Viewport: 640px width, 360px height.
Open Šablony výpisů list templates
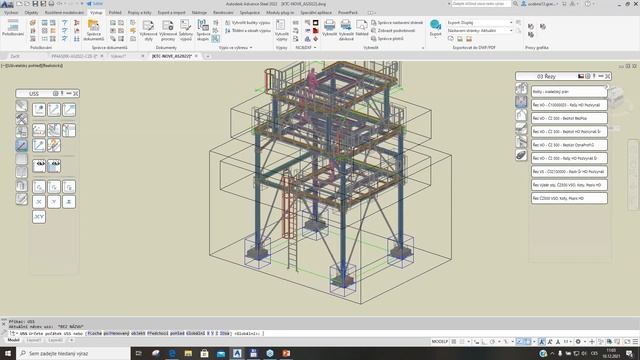[x=186, y=30]
